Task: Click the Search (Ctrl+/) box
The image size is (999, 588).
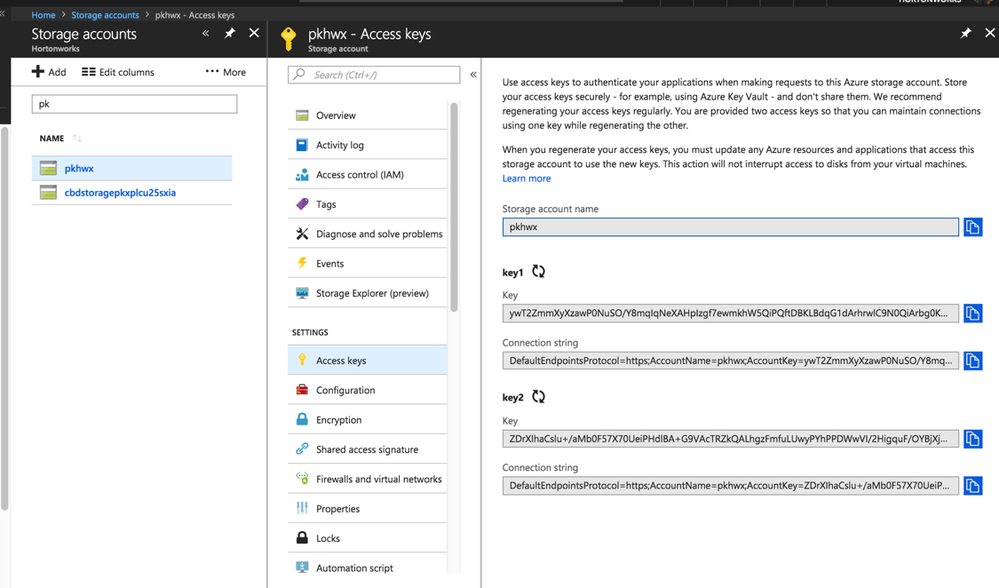Action: tap(374, 75)
